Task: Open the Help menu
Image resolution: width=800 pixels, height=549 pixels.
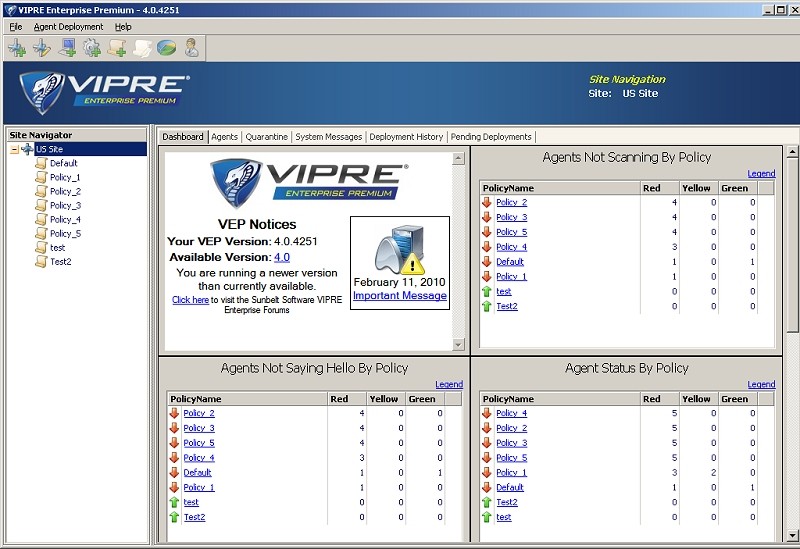Action: tap(123, 26)
